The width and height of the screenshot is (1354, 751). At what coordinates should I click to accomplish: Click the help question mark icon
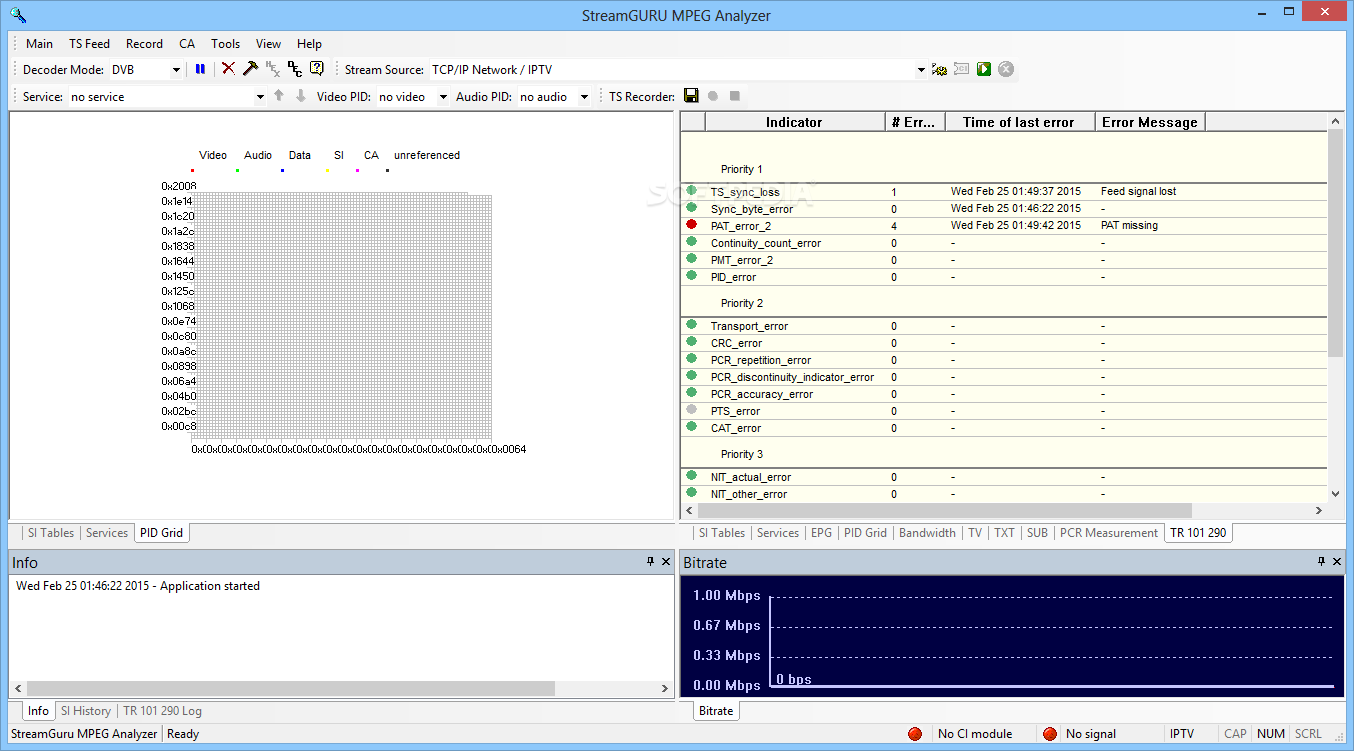[317, 68]
